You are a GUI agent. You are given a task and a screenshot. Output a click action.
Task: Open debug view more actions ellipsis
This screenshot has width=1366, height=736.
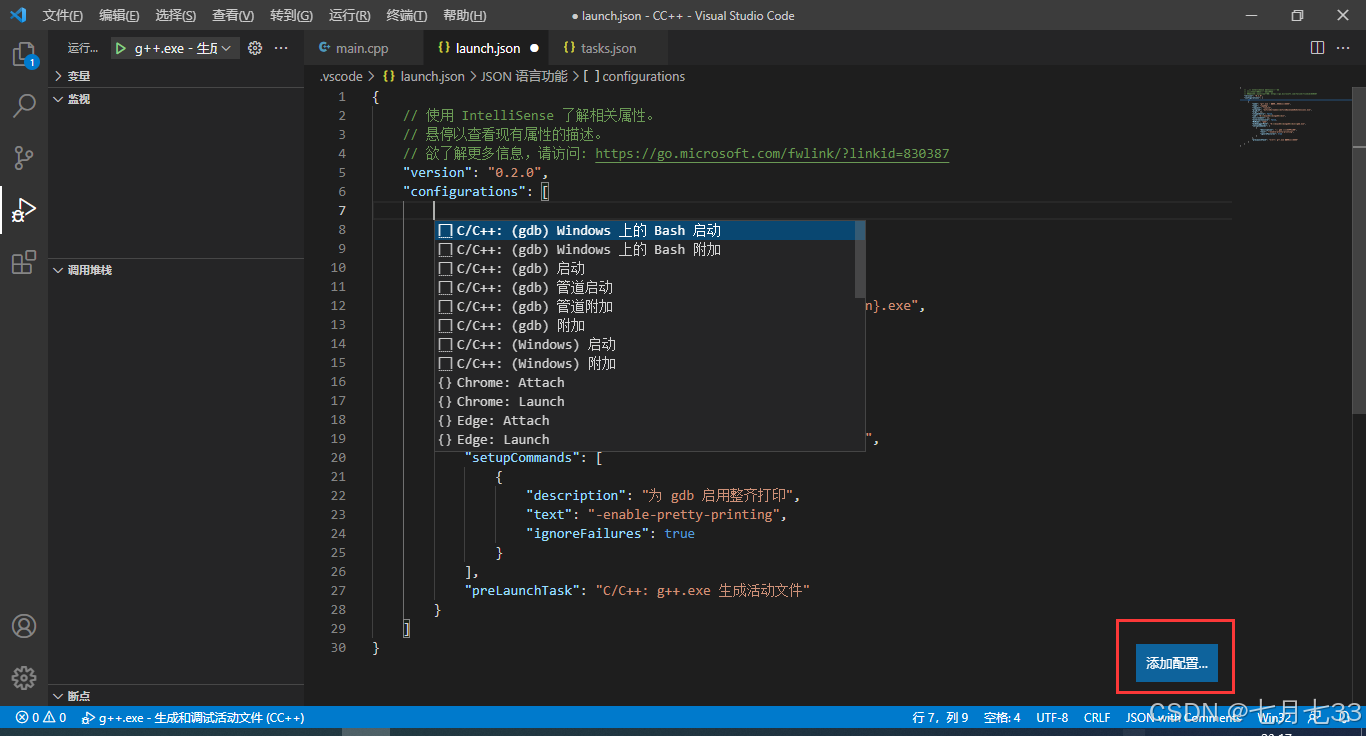click(281, 48)
